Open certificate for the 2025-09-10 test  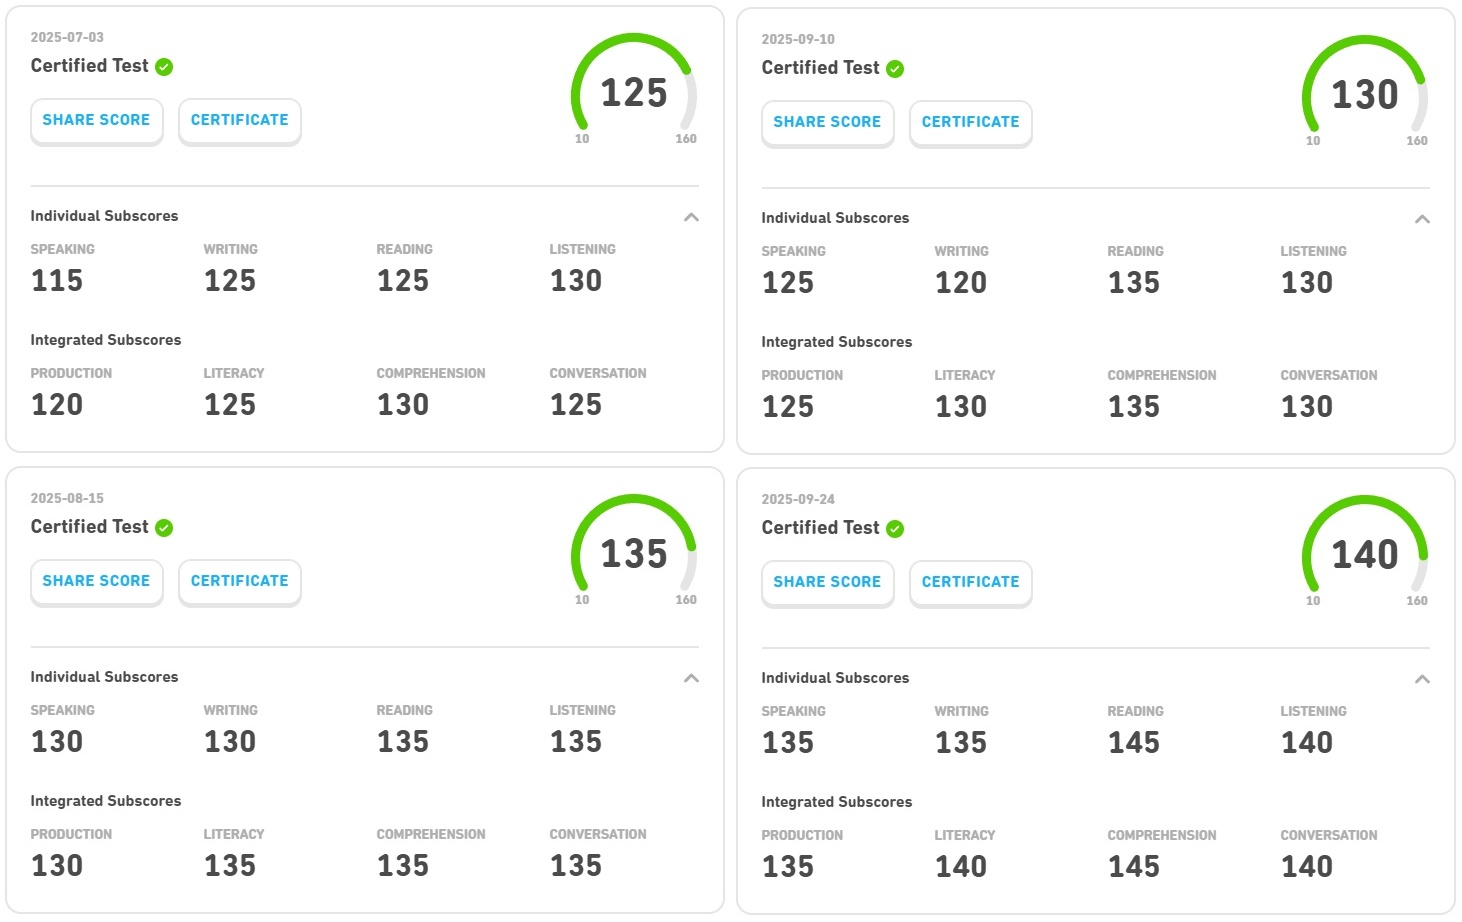[971, 122]
